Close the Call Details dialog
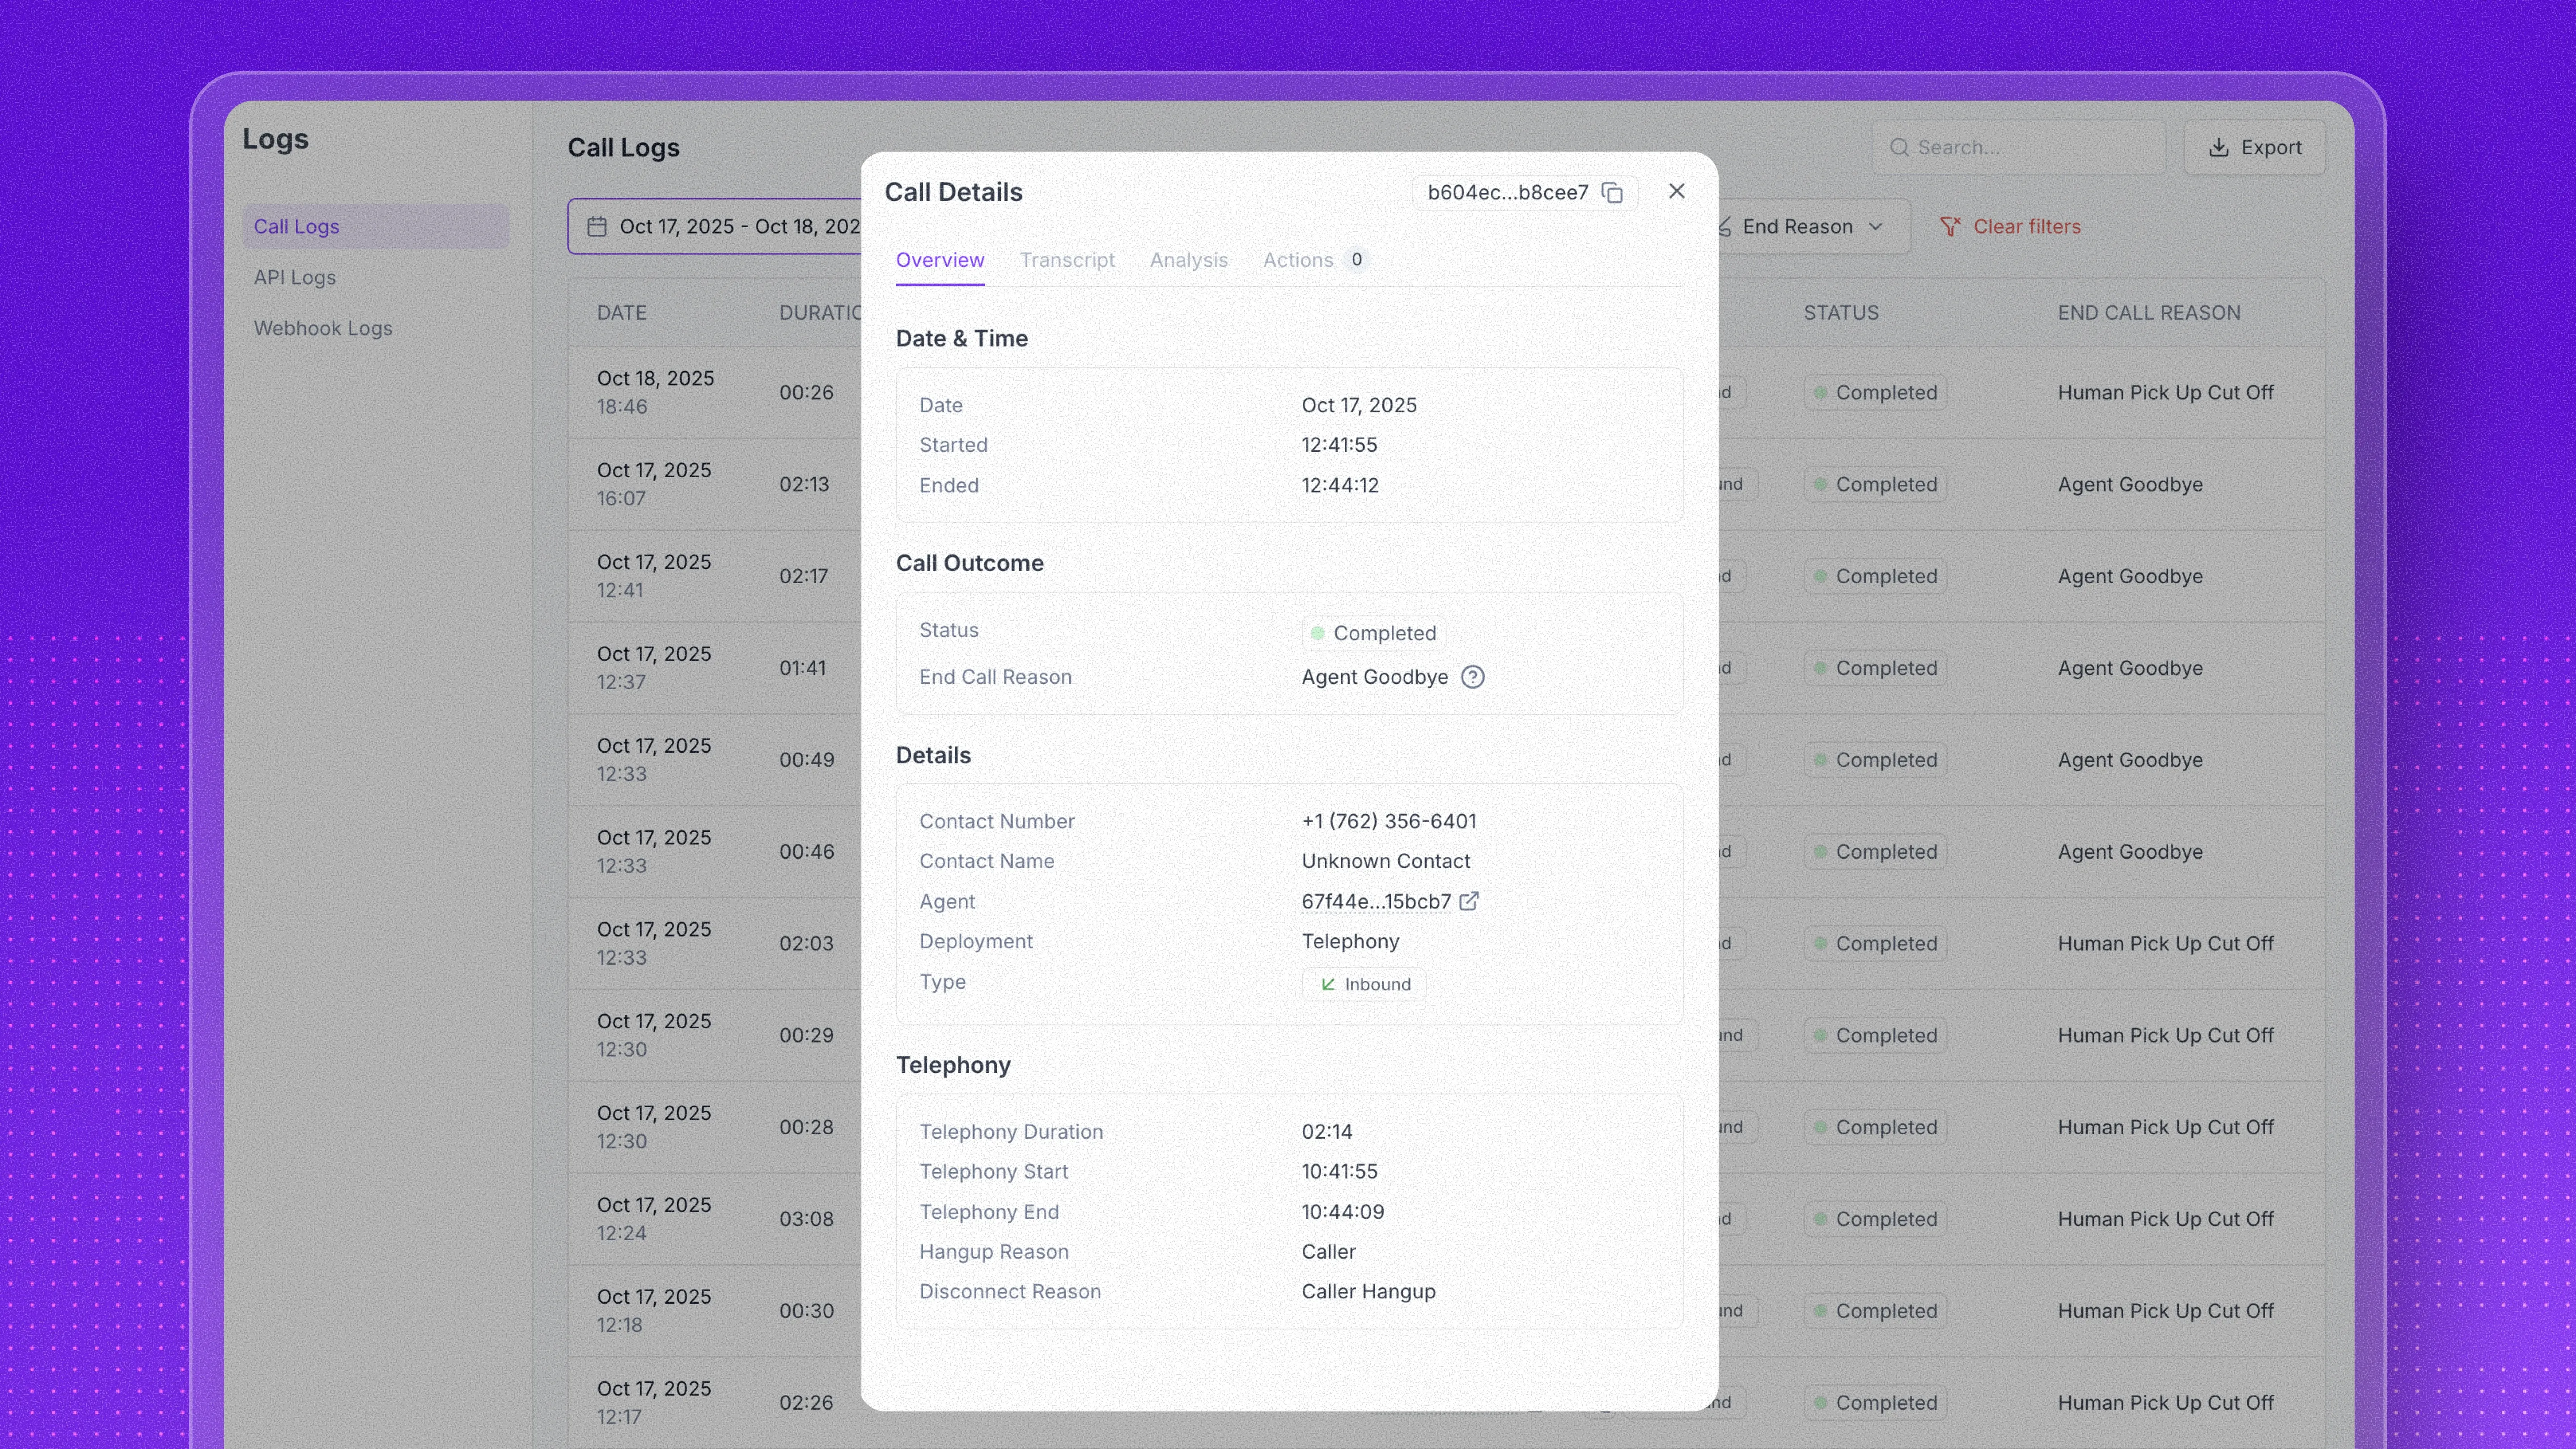The image size is (2576, 1449). coord(1676,191)
